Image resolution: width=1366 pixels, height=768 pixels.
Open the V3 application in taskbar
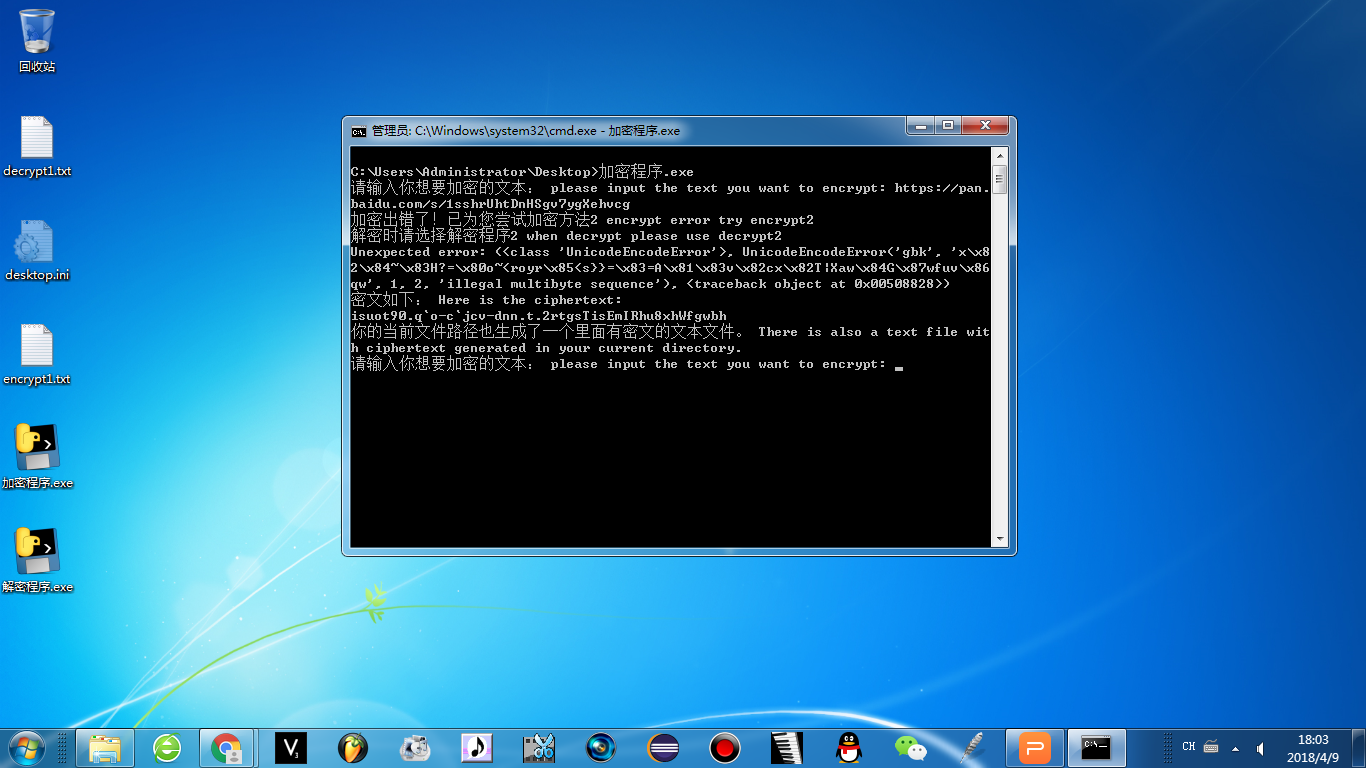(x=291, y=747)
